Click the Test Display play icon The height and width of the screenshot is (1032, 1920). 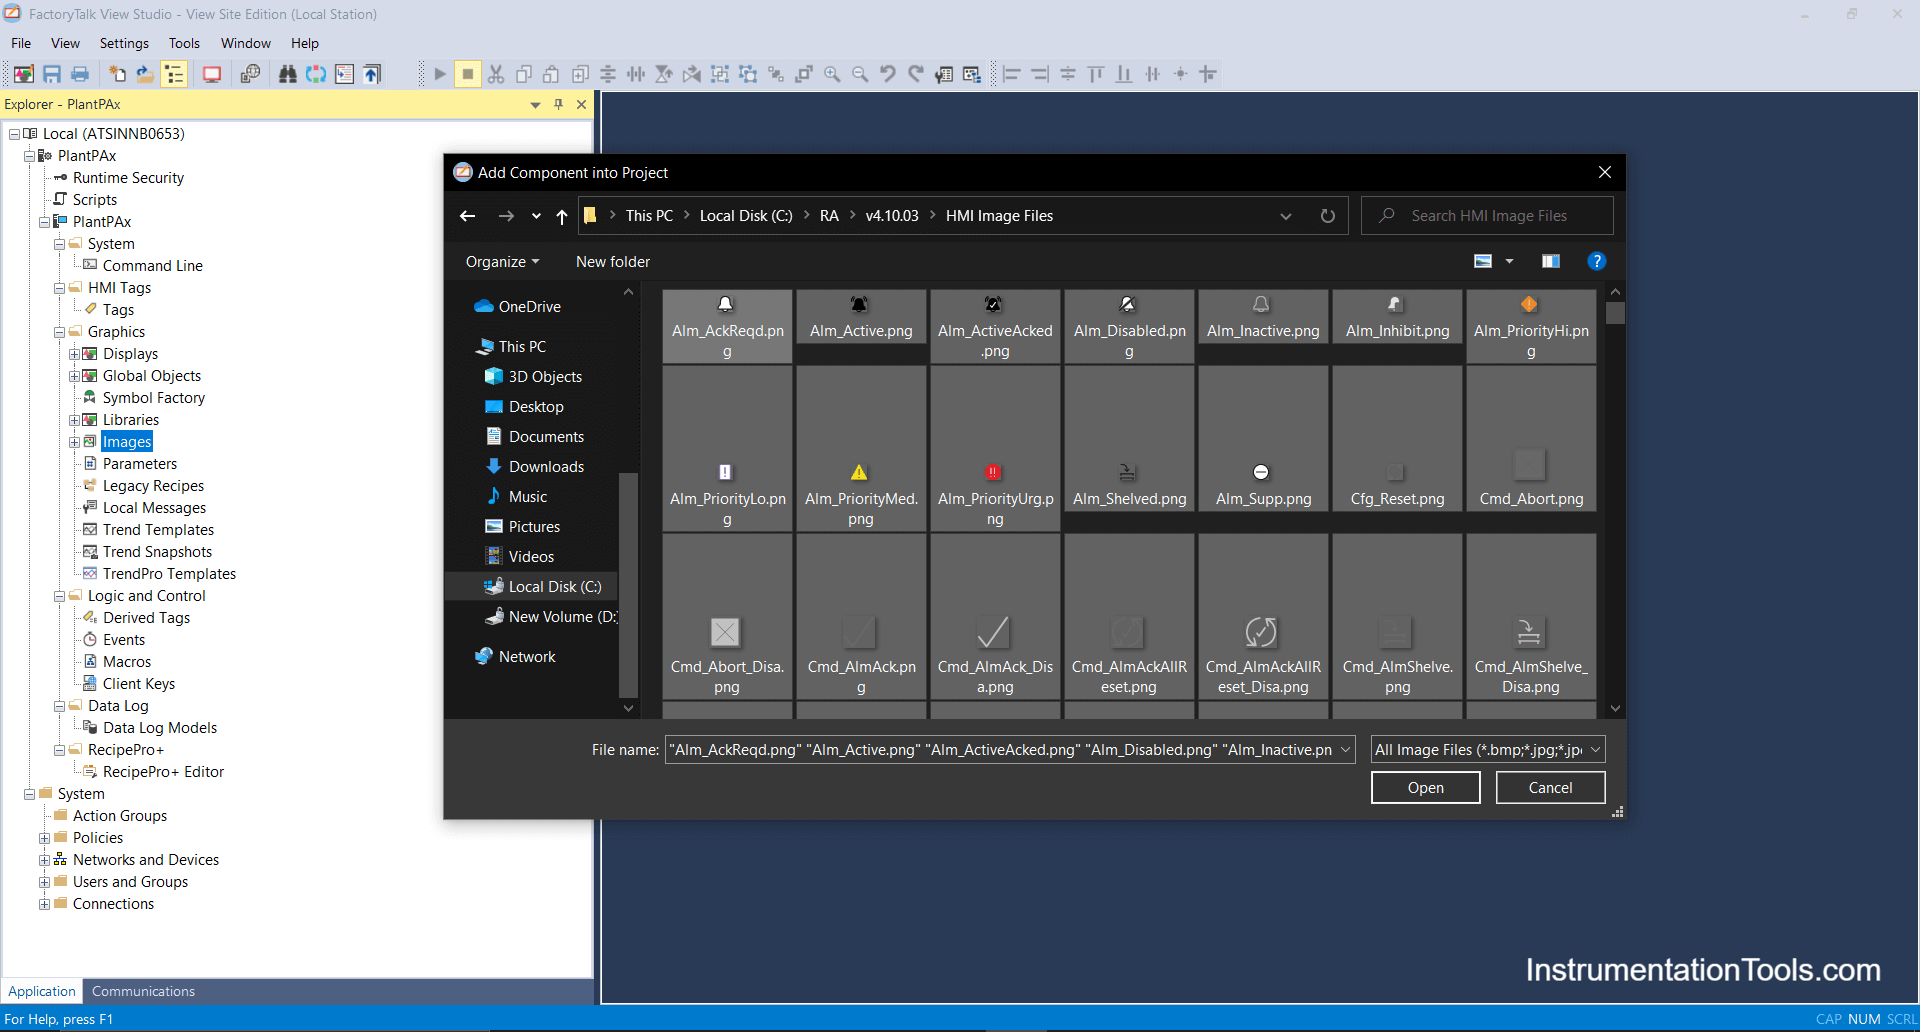[x=440, y=74]
